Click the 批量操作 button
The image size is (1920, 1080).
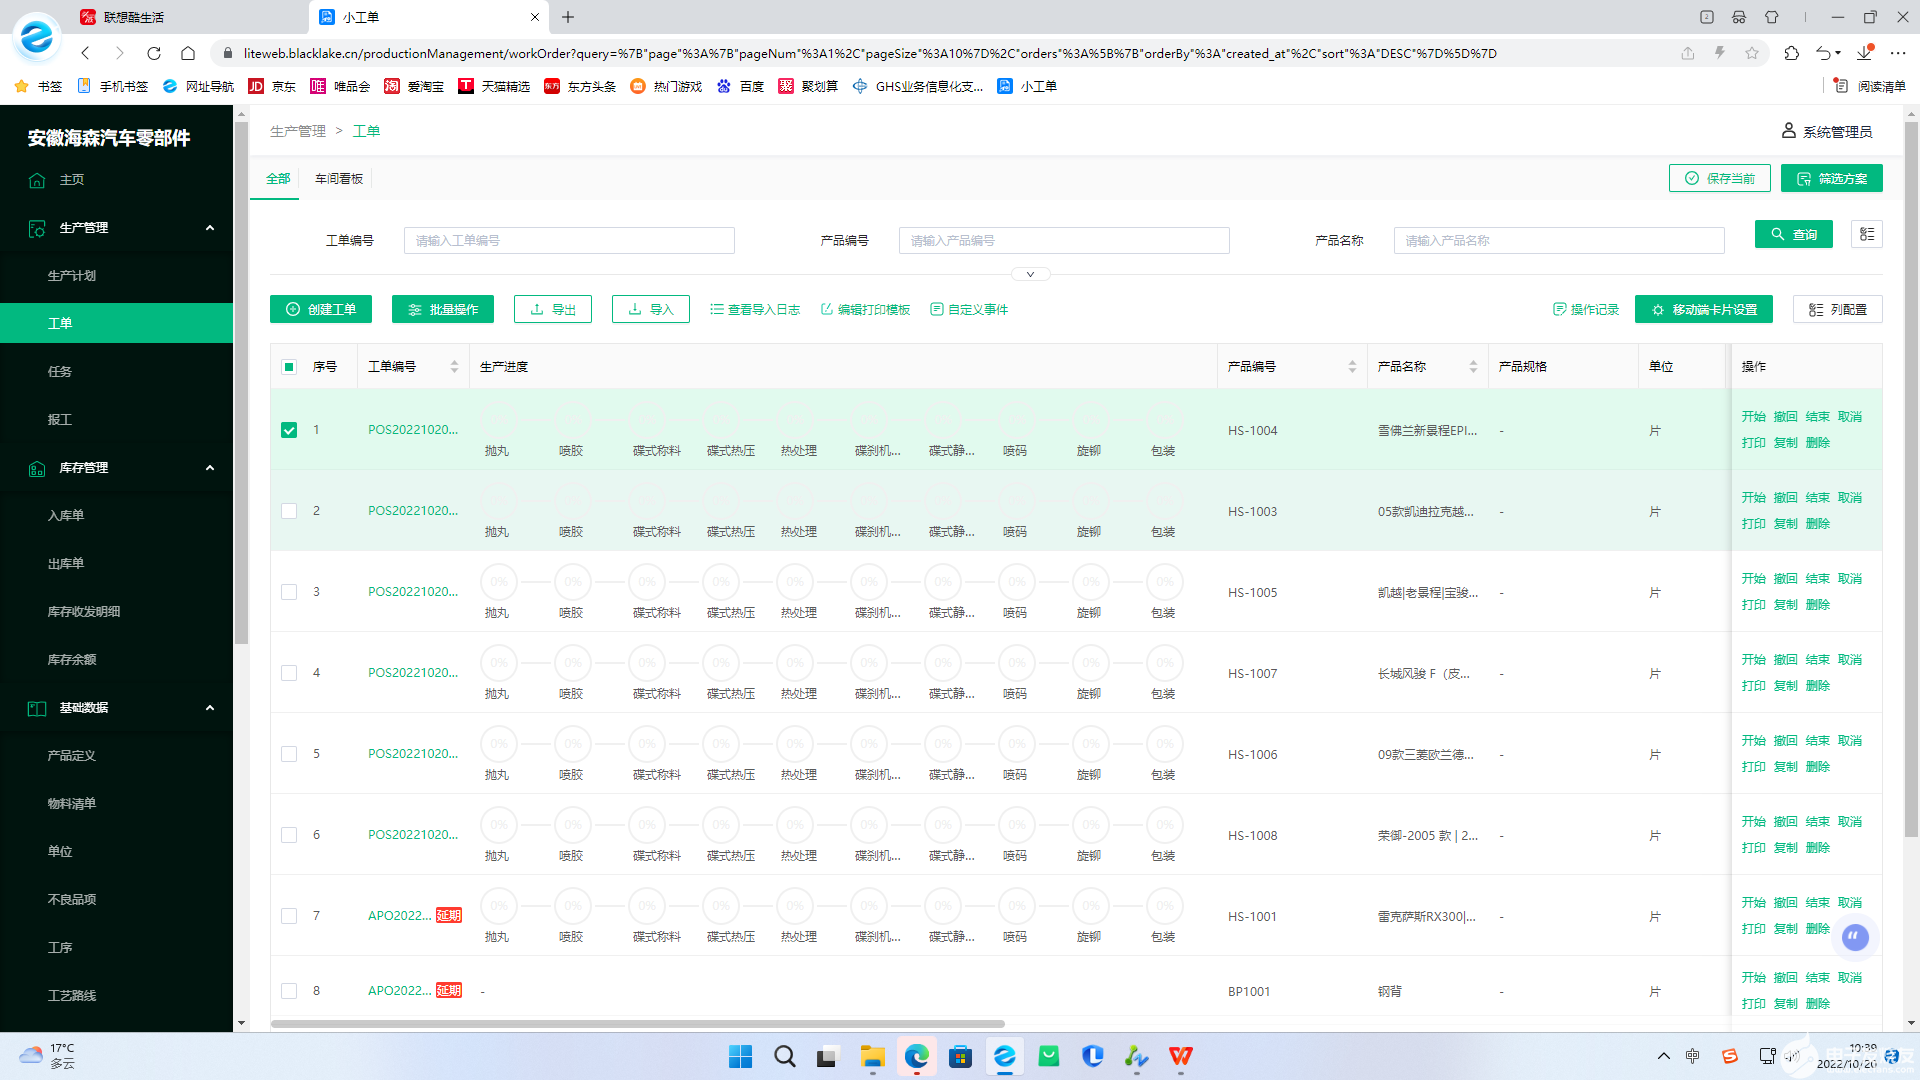pyautogui.click(x=443, y=310)
